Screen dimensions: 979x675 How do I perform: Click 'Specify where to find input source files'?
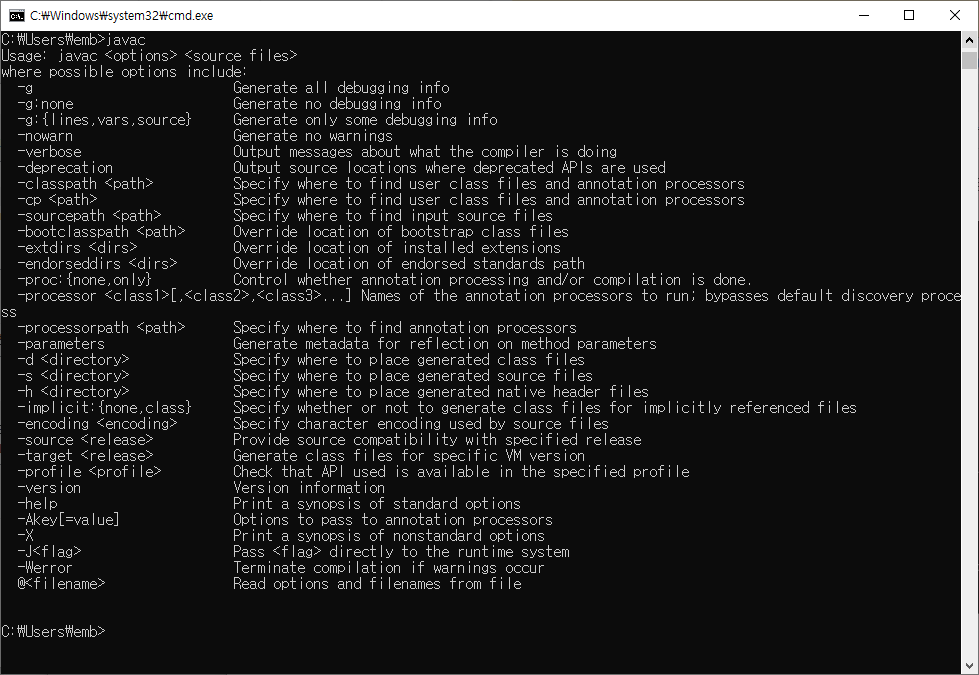(393, 216)
